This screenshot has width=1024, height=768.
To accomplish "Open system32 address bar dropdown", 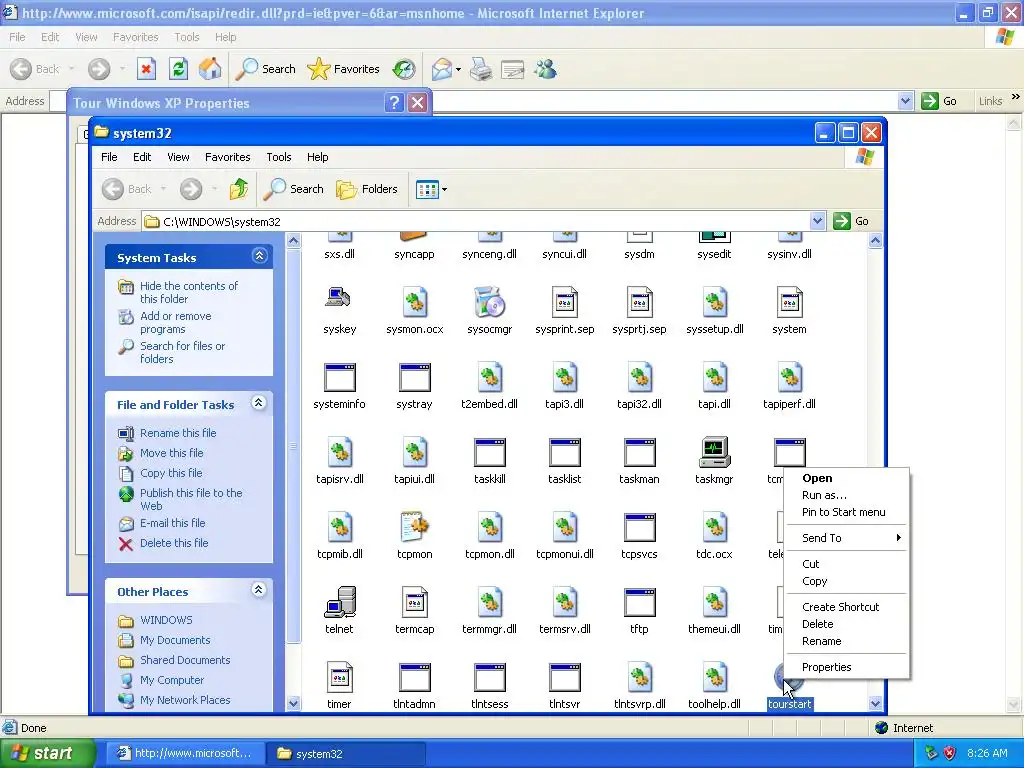I will 817,221.
